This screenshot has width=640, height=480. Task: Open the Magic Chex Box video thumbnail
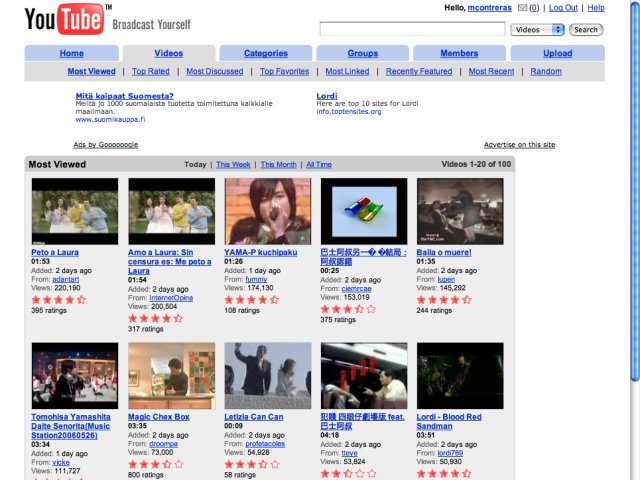(171, 376)
